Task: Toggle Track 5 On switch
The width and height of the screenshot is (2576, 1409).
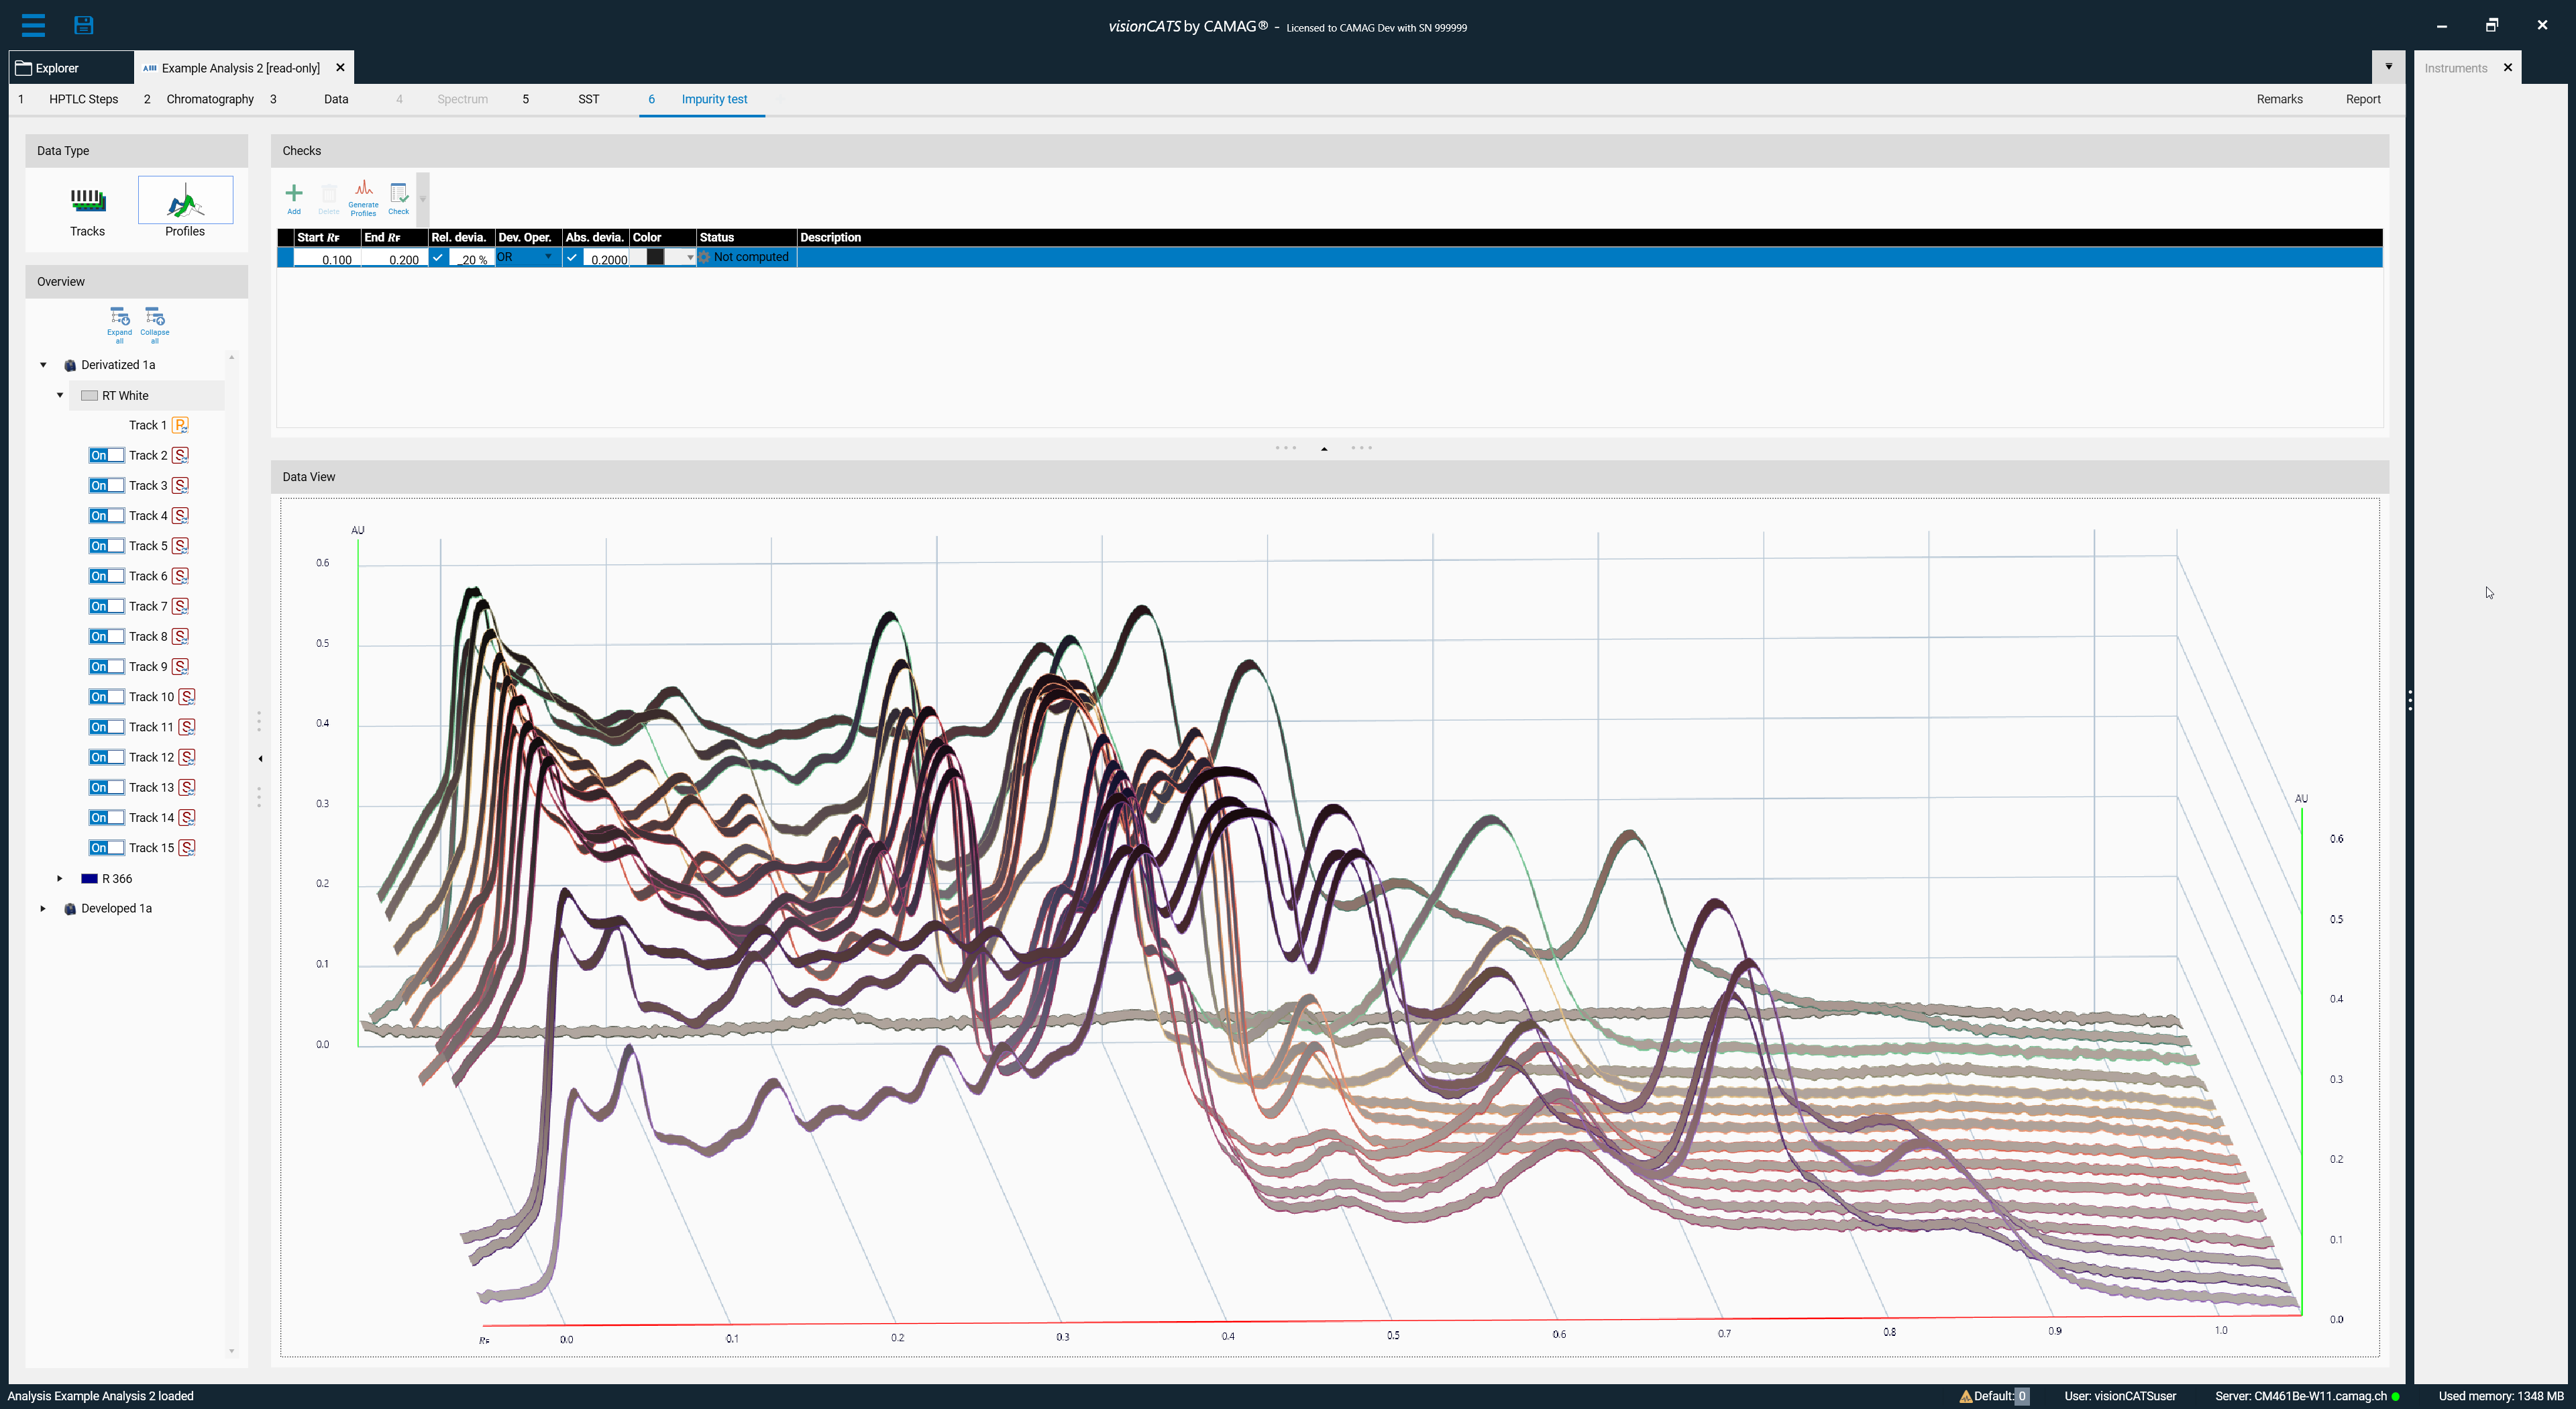Action: click(x=106, y=546)
